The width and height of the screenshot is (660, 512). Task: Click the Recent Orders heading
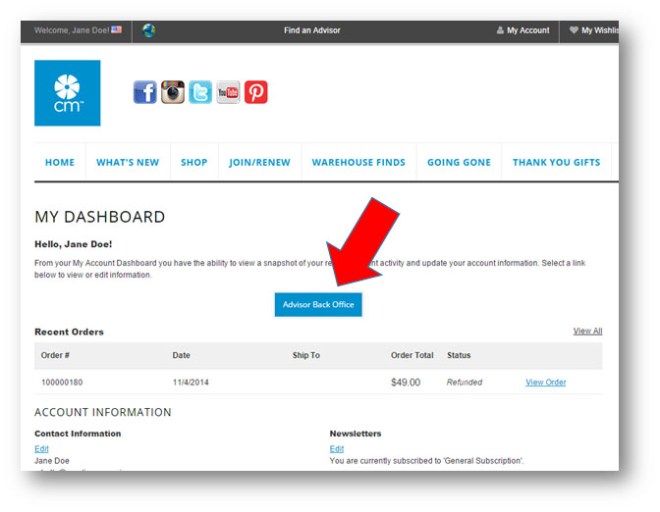point(69,332)
